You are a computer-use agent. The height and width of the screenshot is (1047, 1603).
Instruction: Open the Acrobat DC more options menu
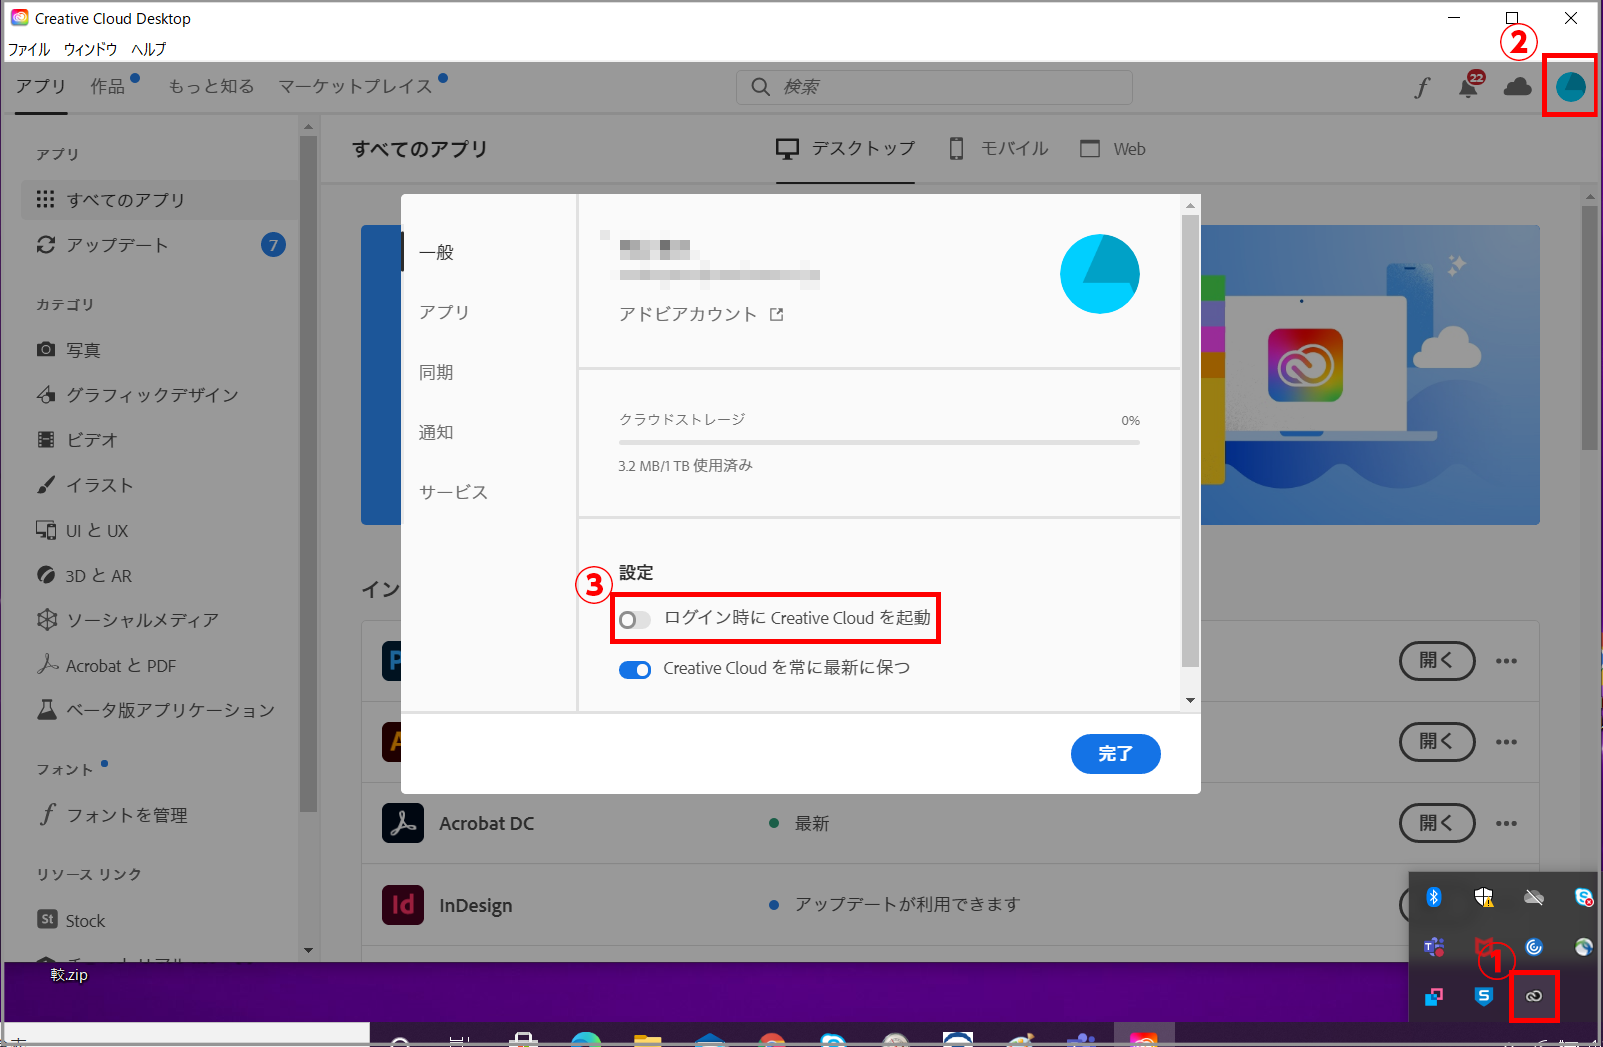pos(1506,823)
